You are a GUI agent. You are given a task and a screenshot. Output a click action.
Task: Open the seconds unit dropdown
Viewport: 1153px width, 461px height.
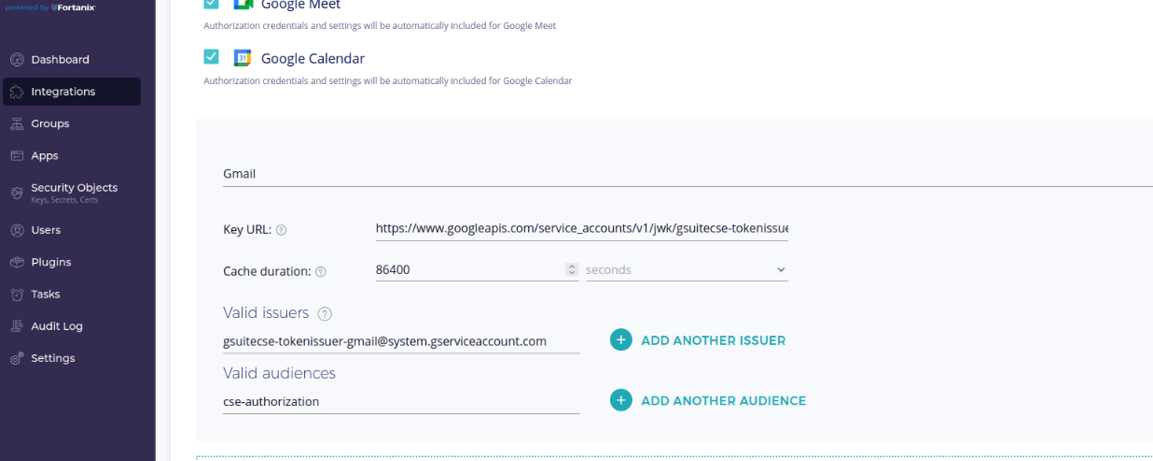pos(686,270)
